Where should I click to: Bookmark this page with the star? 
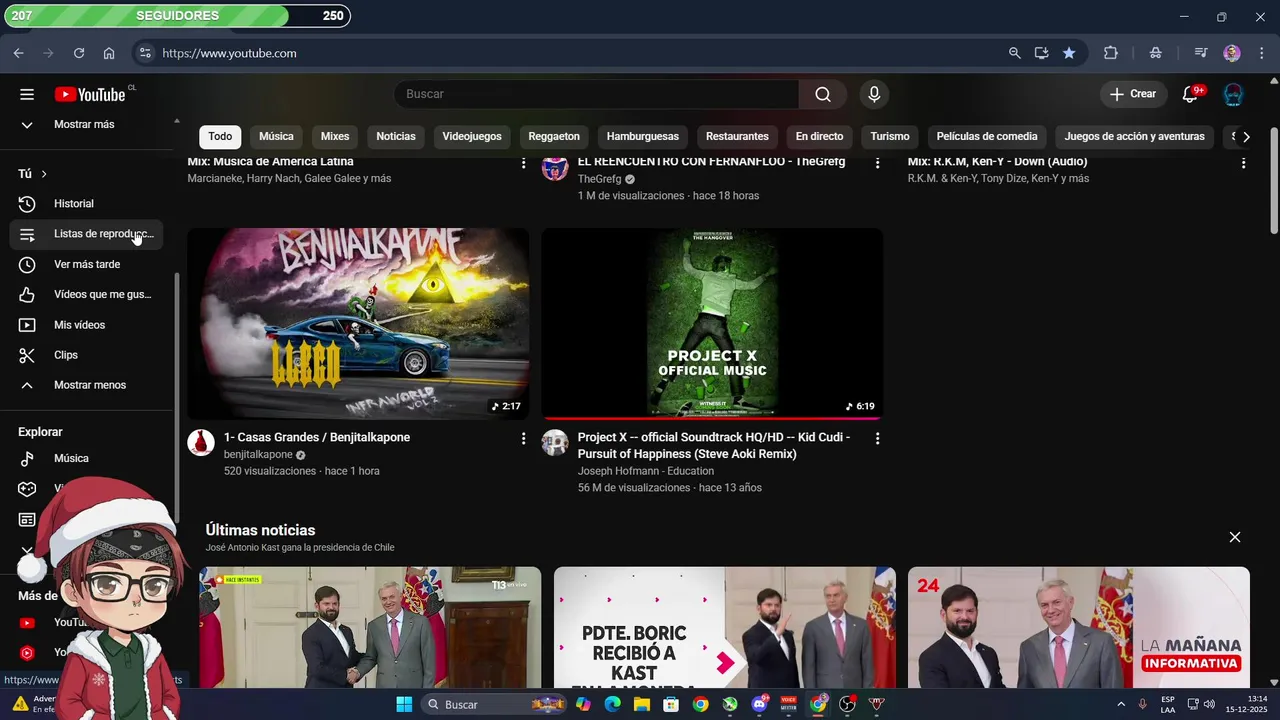[x=1069, y=53]
